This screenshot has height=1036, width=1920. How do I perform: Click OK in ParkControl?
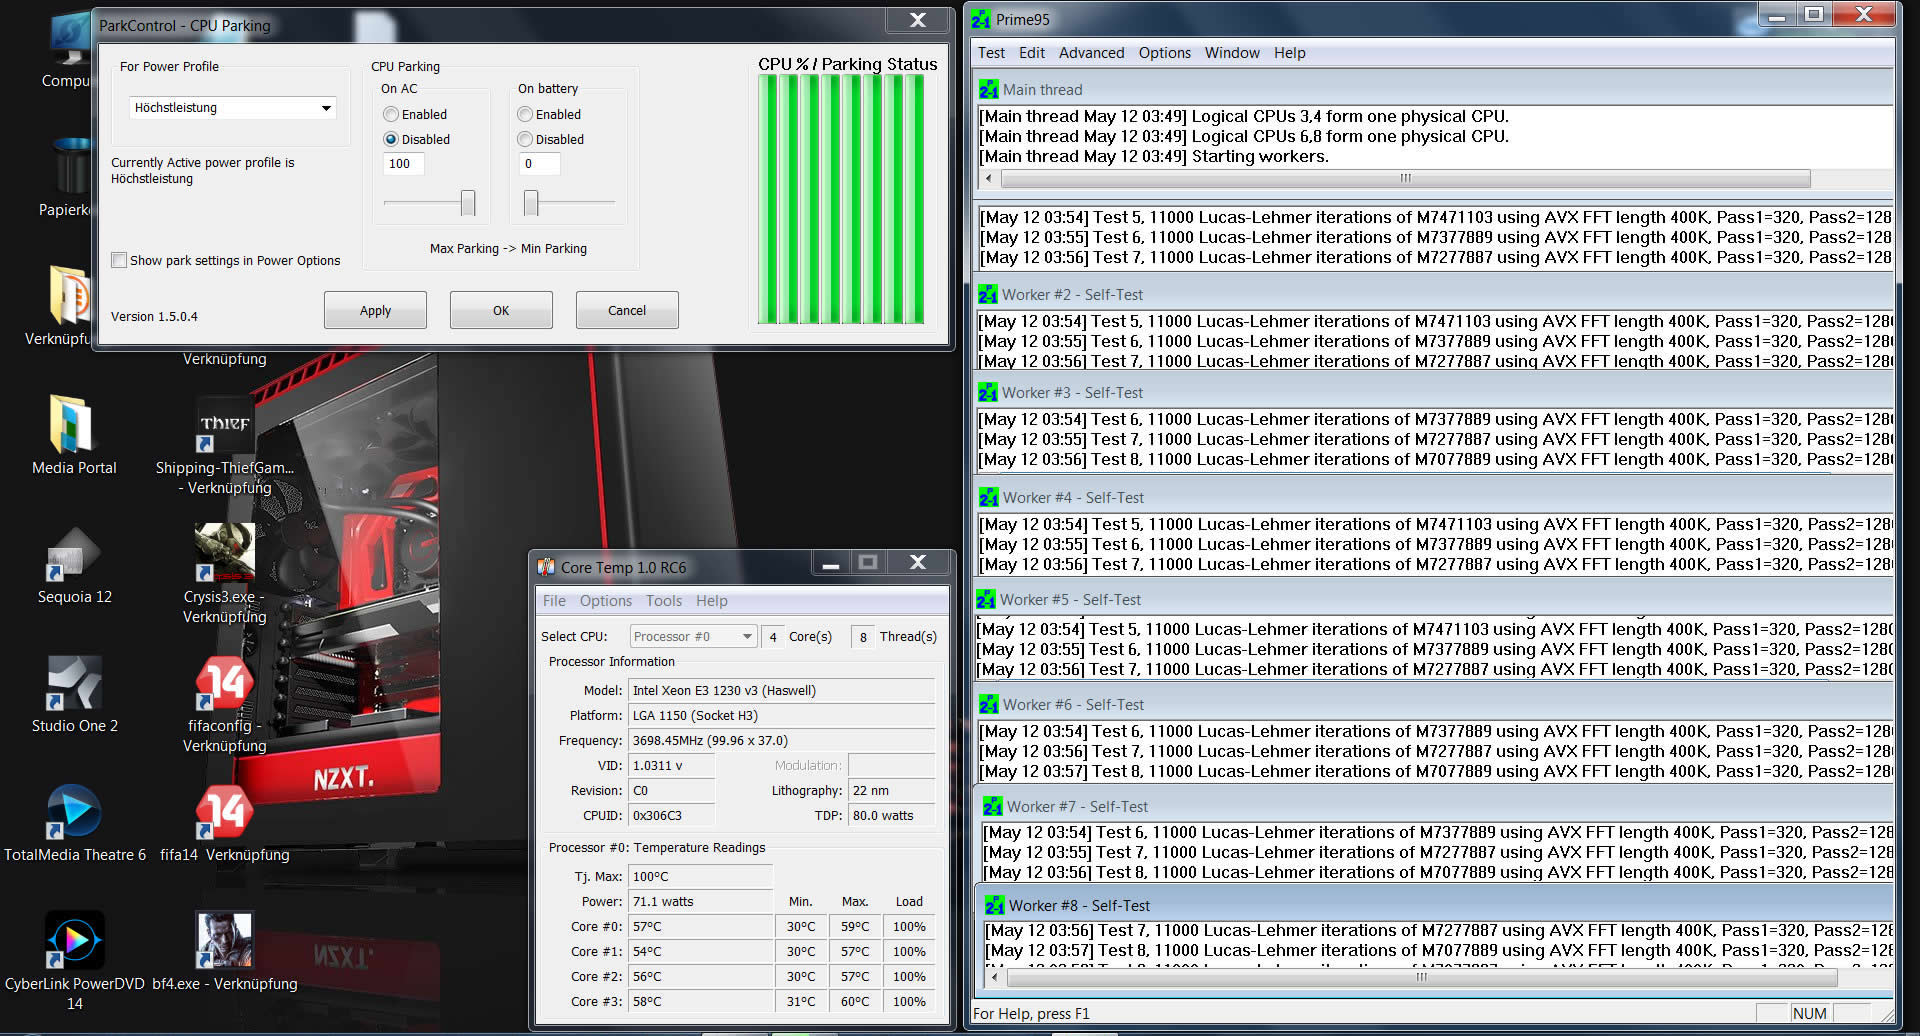click(x=501, y=310)
